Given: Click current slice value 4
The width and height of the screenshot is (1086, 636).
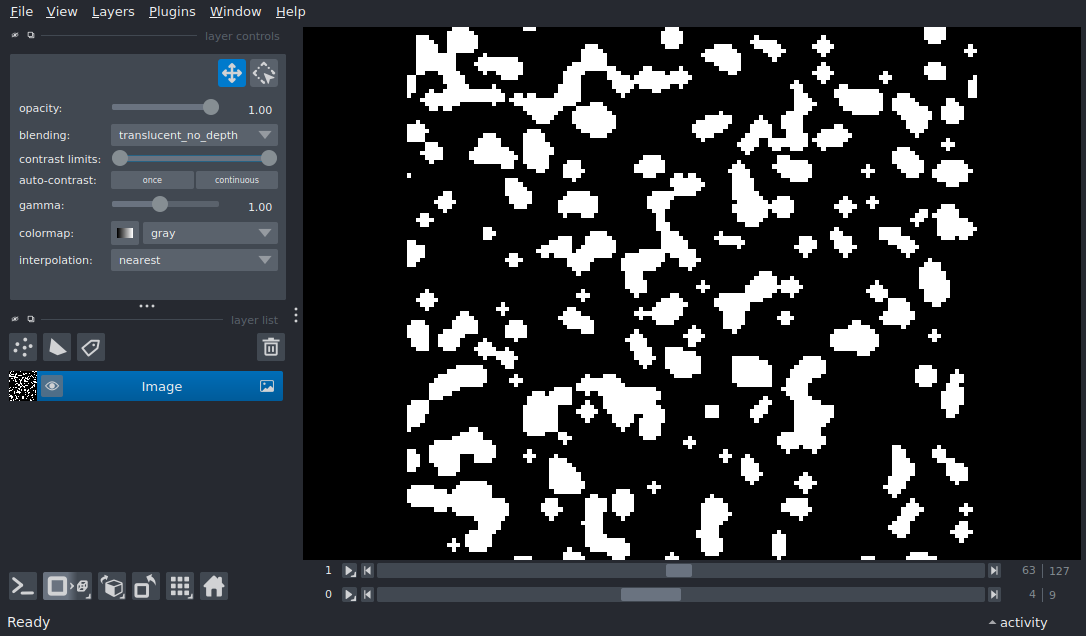Looking at the screenshot, I should coord(1032,594).
